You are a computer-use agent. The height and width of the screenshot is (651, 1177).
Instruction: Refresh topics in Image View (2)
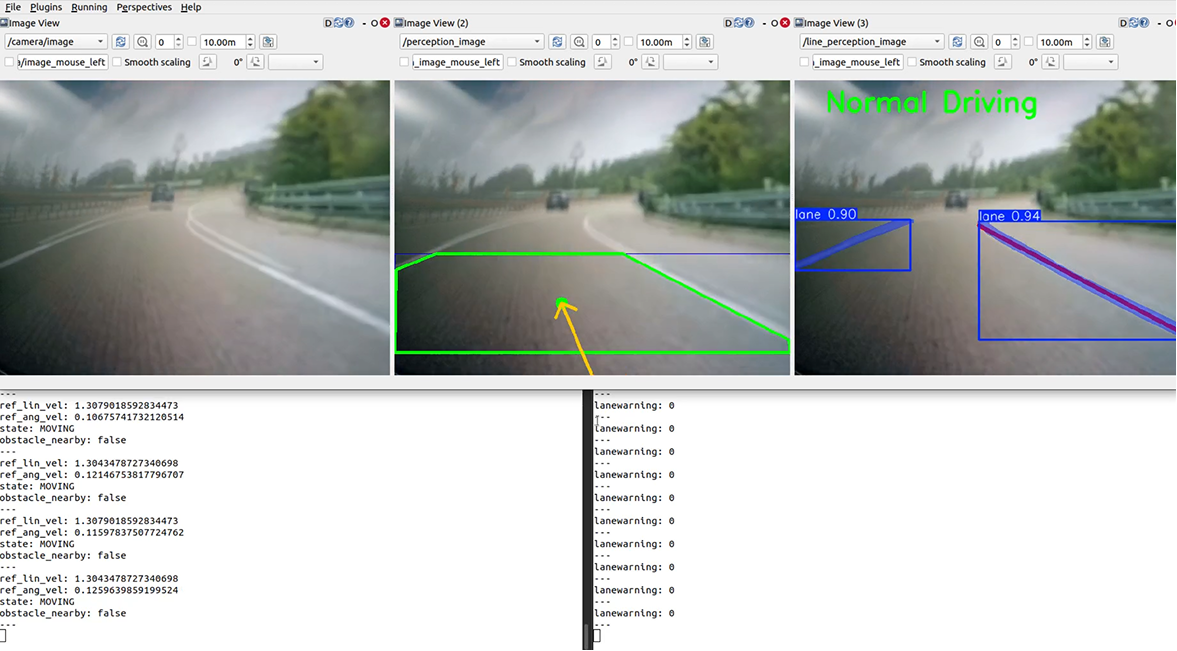coord(557,42)
